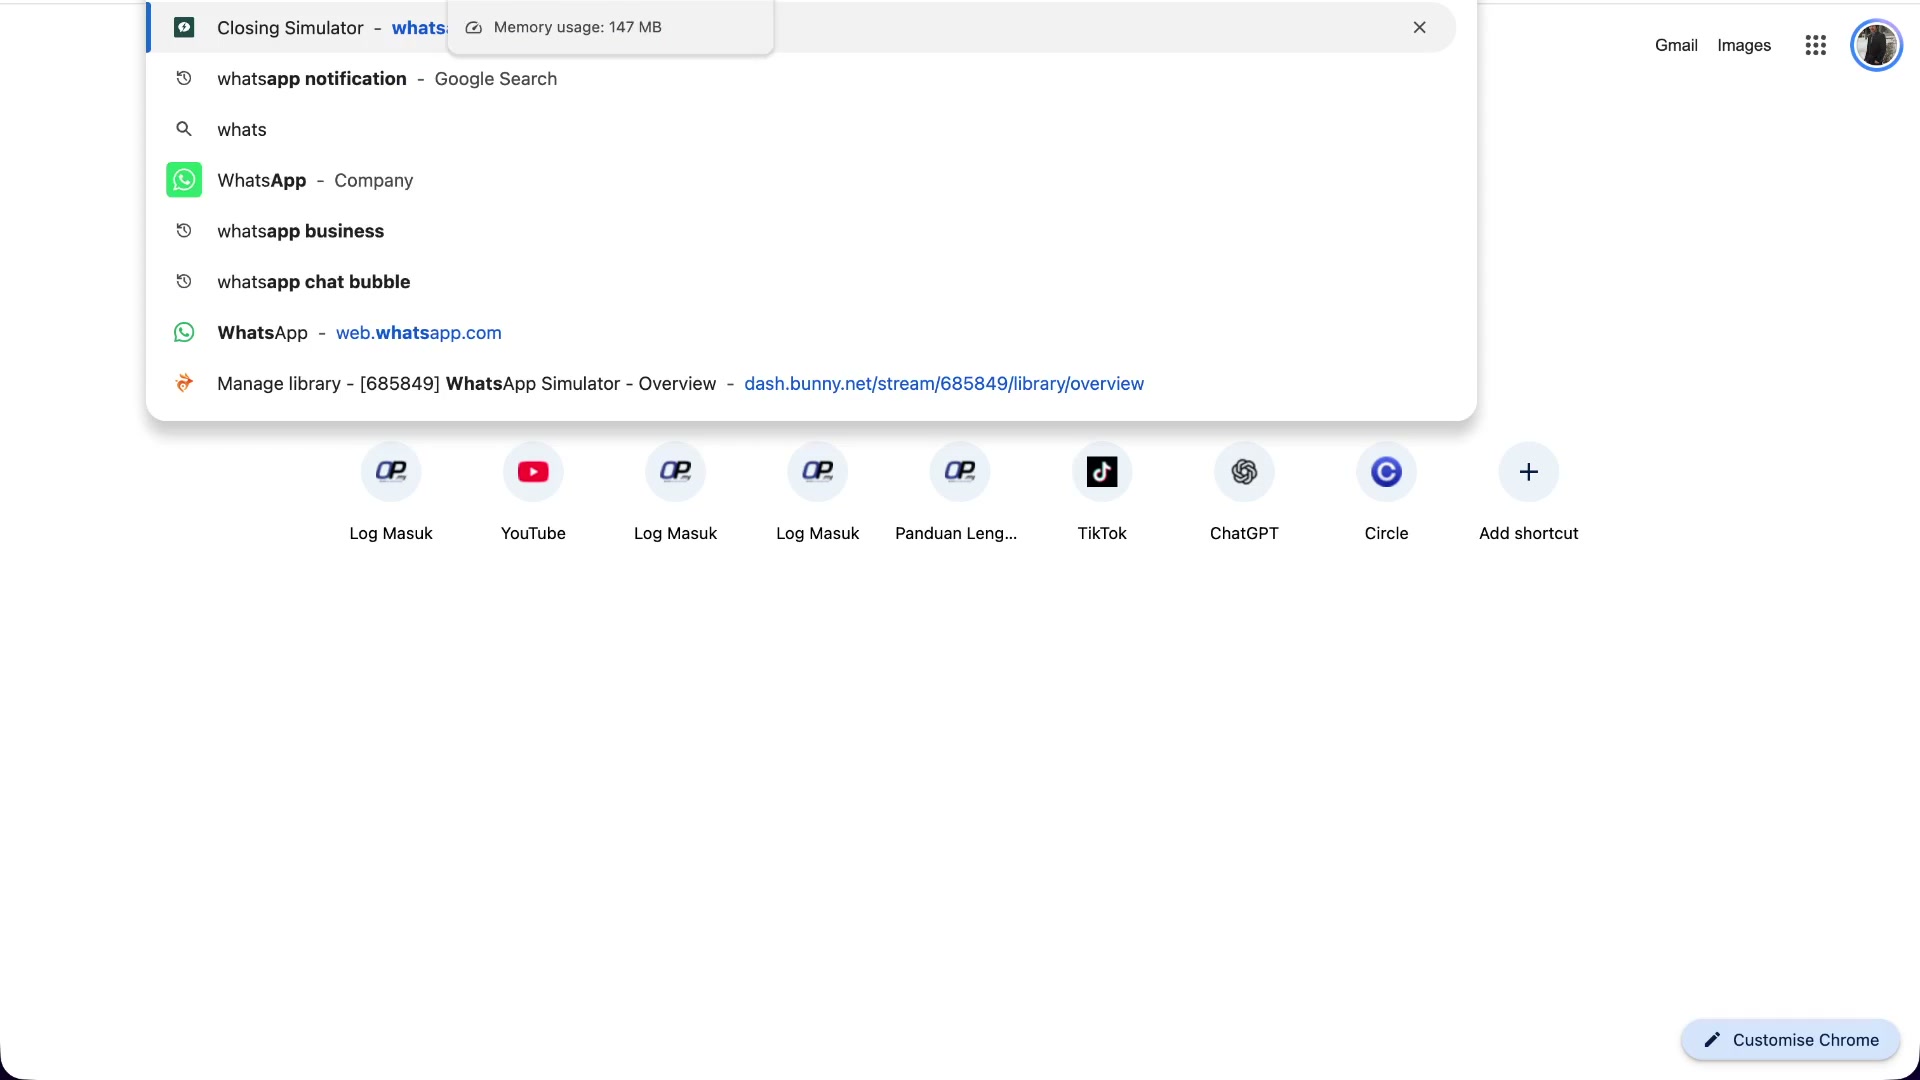Open the YouTube shortcut icon
Image resolution: width=1920 pixels, height=1080 pixels.
click(533, 472)
